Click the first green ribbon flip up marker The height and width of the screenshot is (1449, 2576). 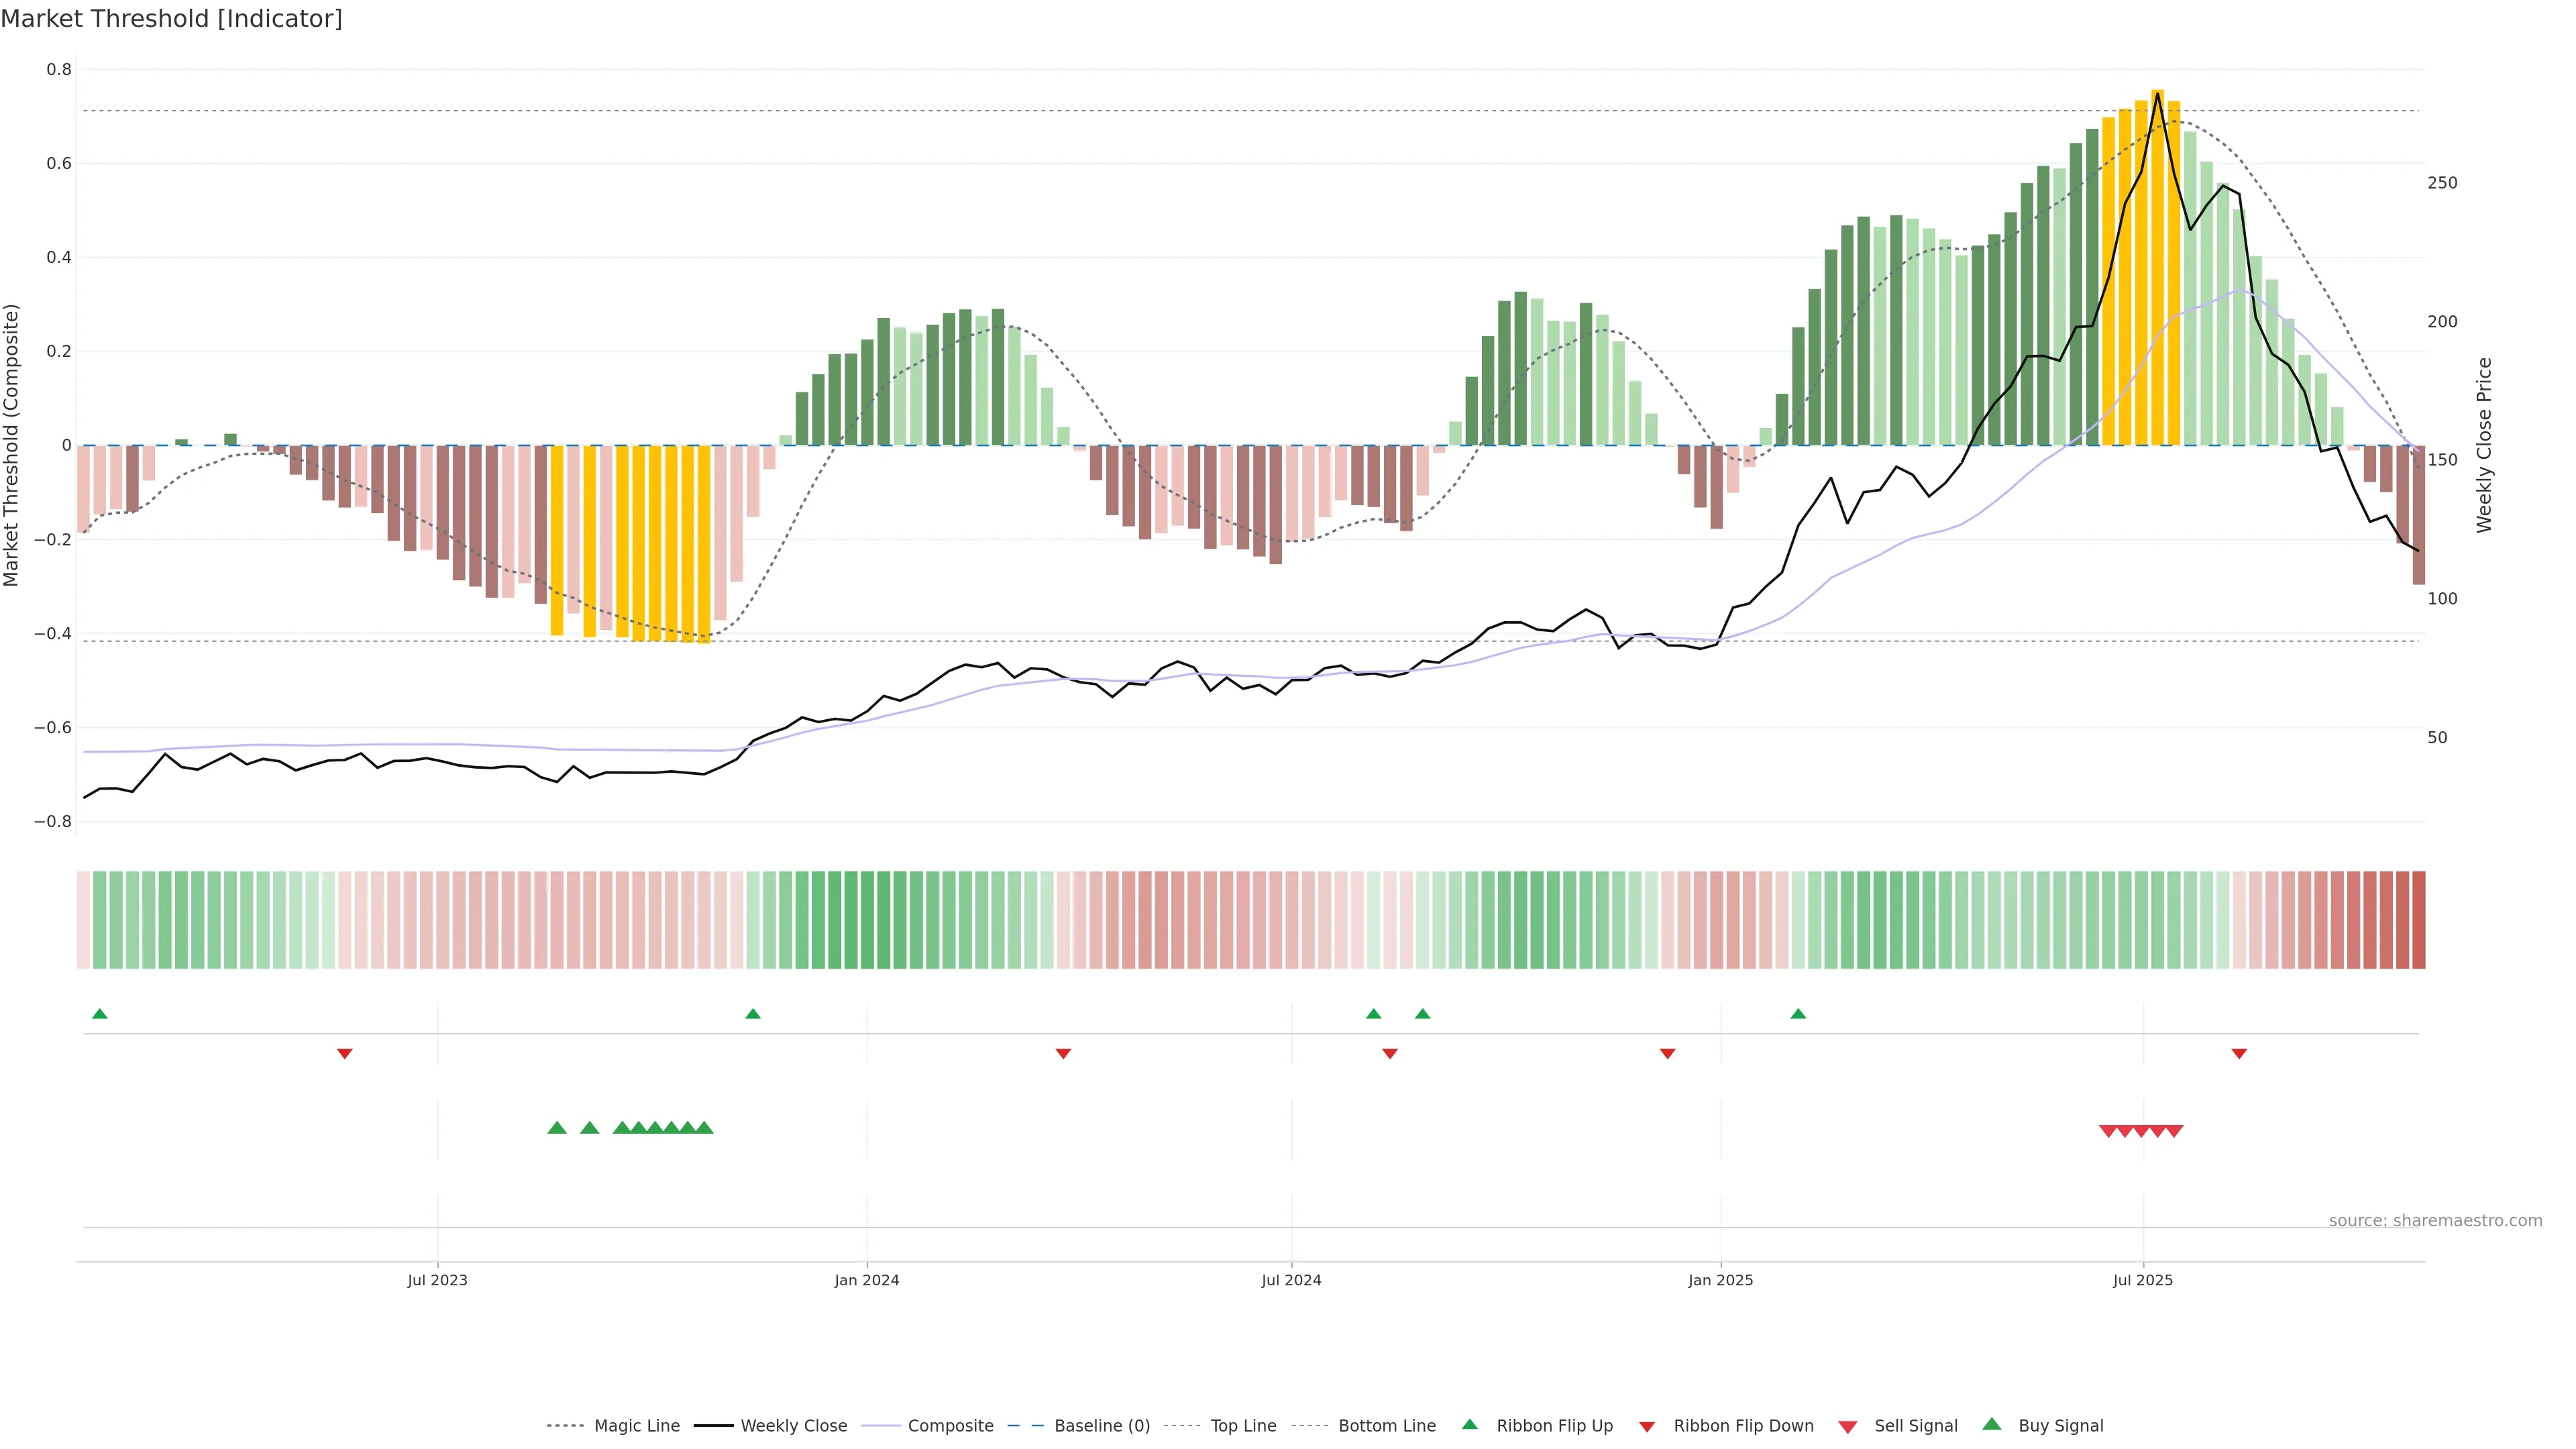pyautogui.click(x=99, y=1014)
